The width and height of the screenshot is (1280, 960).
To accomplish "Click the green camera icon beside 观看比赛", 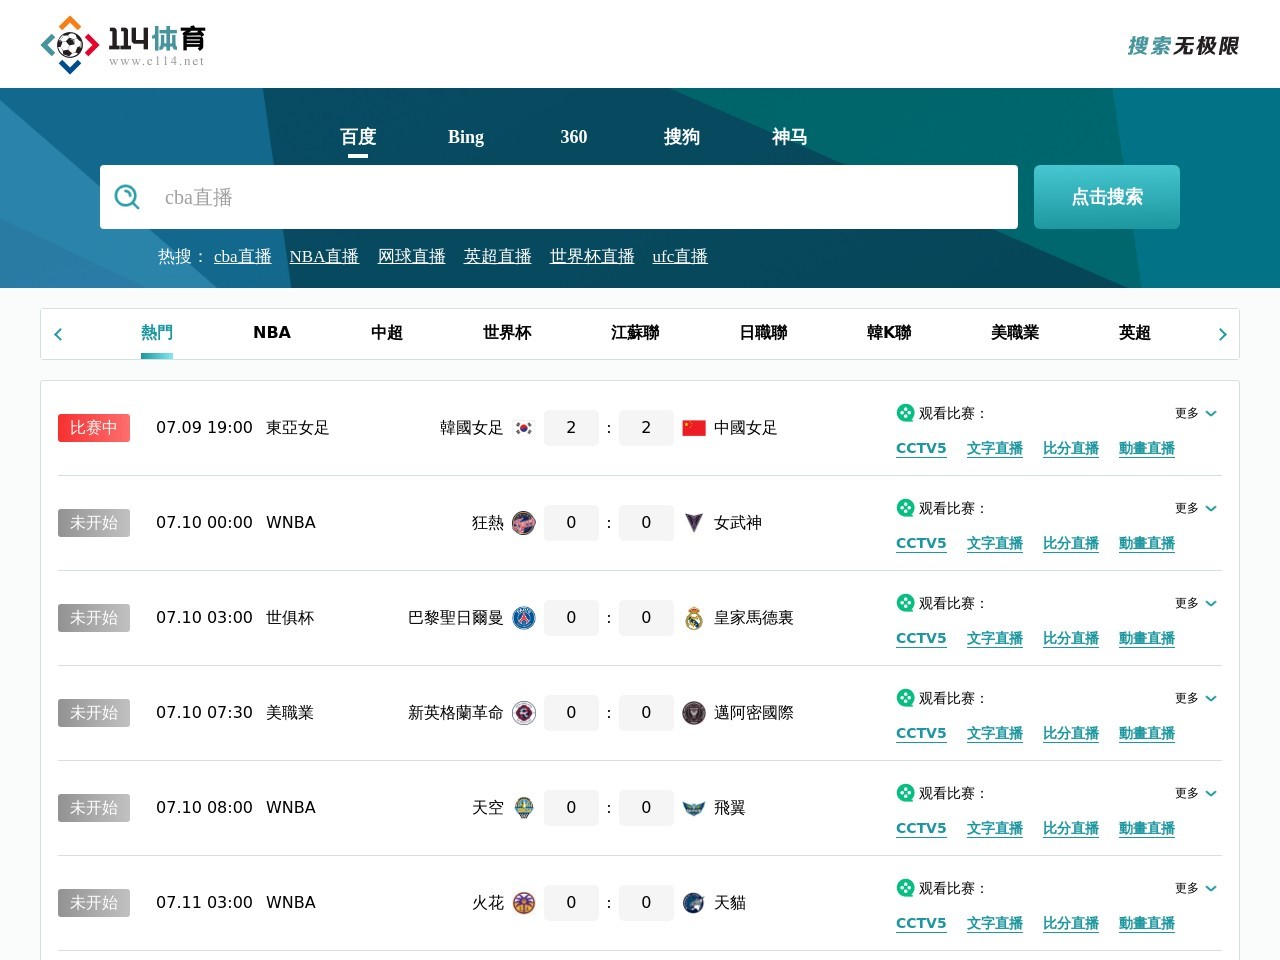I will 904,412.
